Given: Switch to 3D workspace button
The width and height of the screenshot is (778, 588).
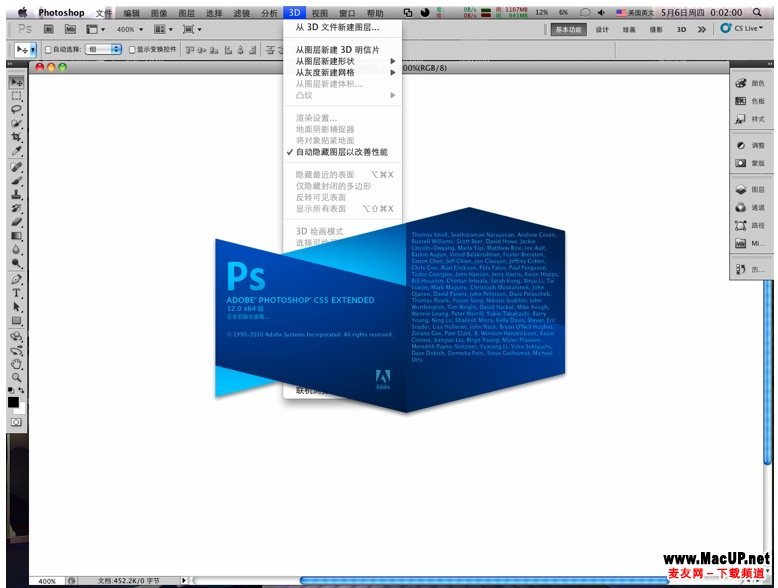Looking at the screenshot, I should [681, 29].
